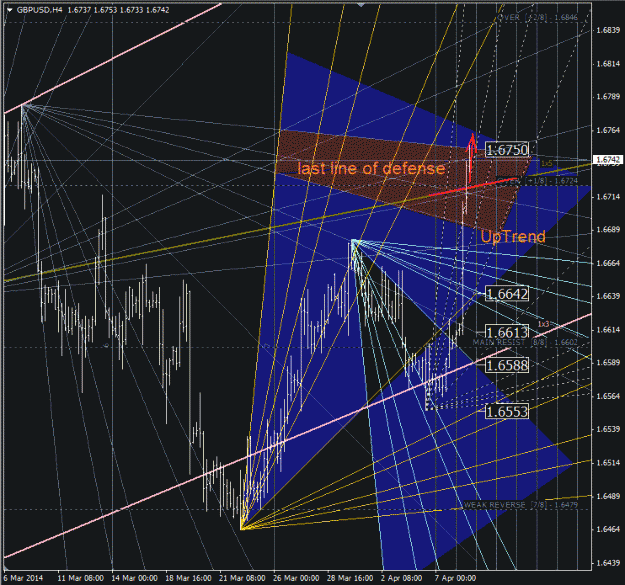Click the 1.6514 value on price axis
The height and width of the screenshot is (585, 625).
608,463
